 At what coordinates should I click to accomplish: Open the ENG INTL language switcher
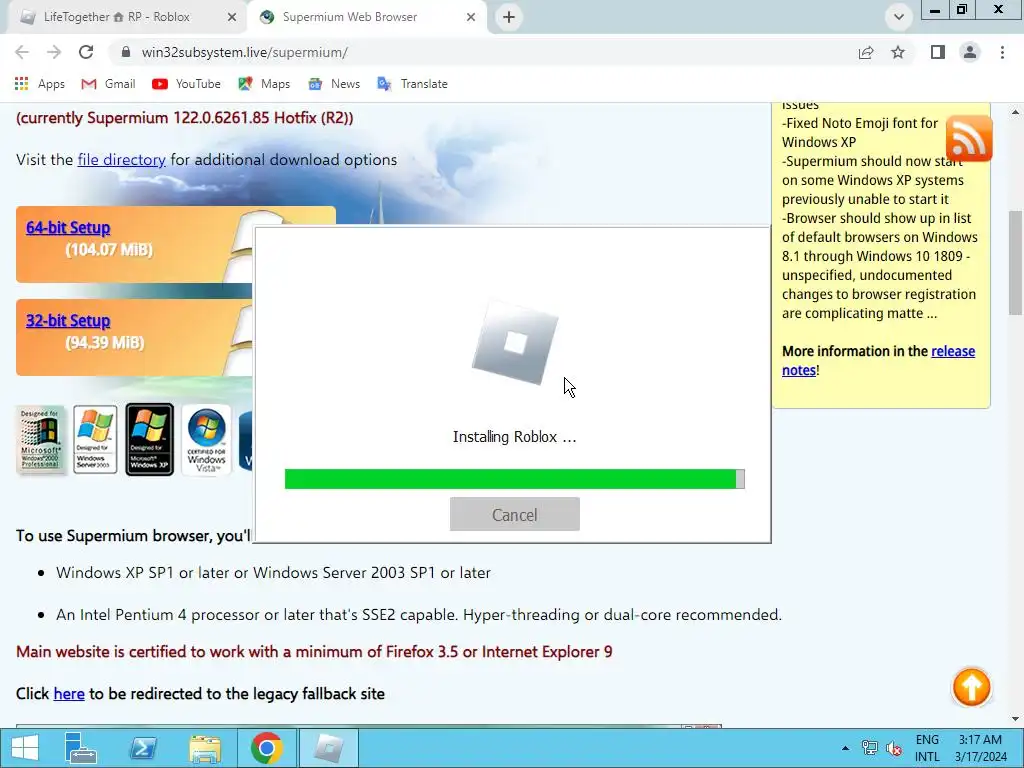click(x=927, y=748)
